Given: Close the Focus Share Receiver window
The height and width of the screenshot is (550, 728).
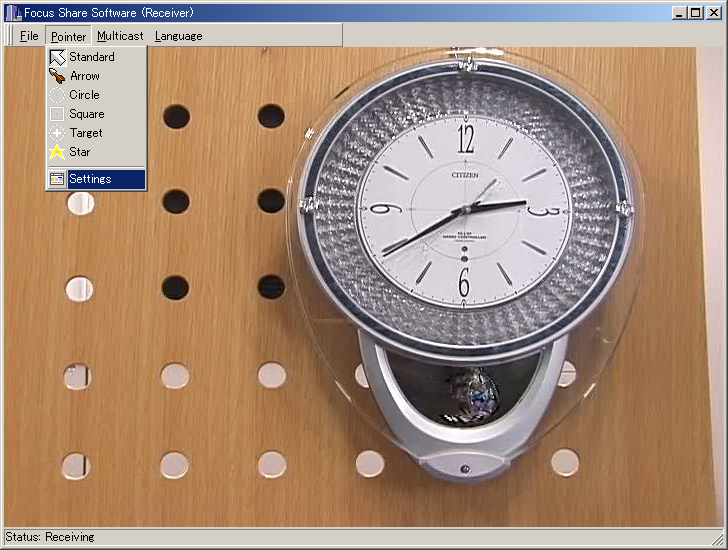Looking at the screenshot, I should tap(714, 12).
